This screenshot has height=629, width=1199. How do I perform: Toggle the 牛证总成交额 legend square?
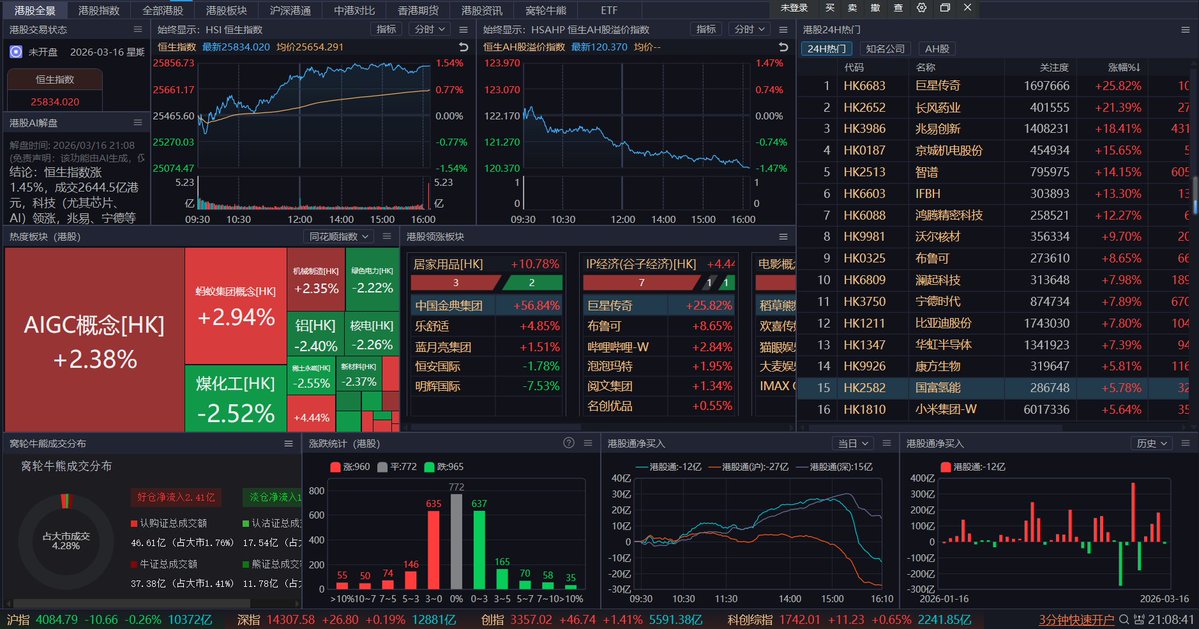tap(134, 564)
